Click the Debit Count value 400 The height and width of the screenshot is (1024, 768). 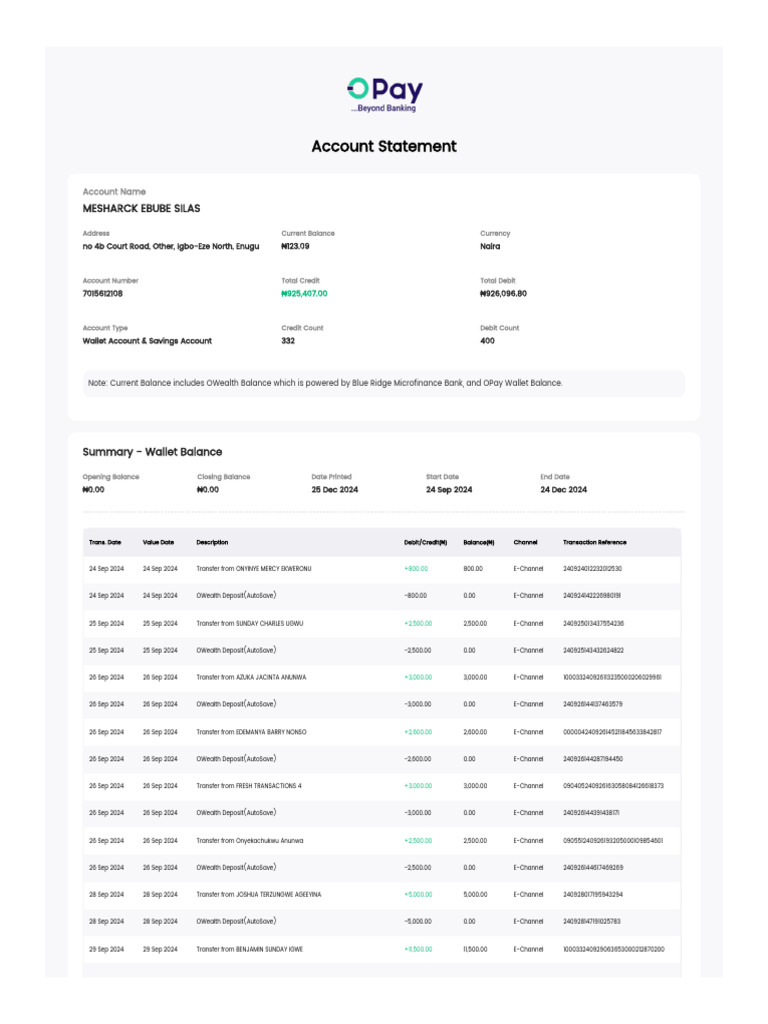click(x=487, y=341)
